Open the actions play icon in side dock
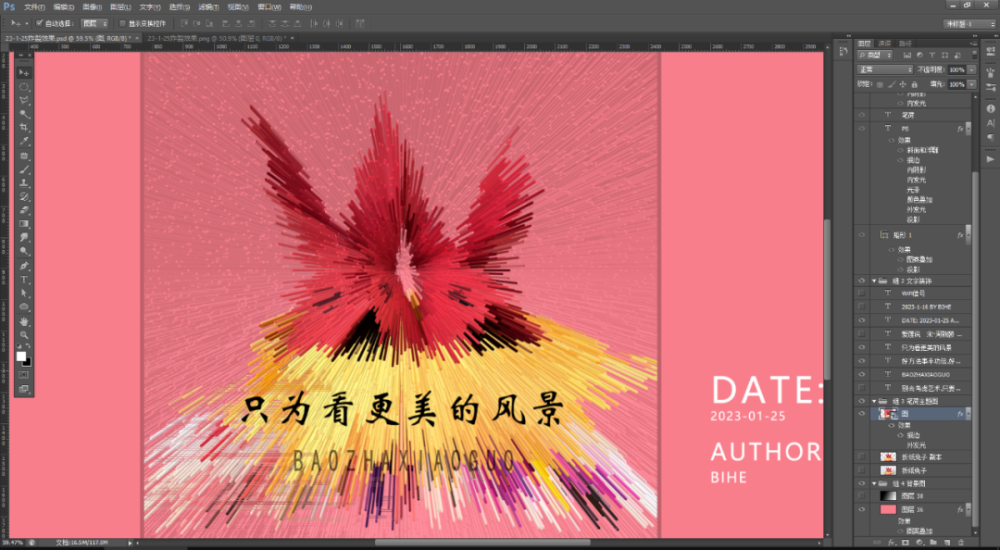This screenshot has width=1000, height=550. 990,159
